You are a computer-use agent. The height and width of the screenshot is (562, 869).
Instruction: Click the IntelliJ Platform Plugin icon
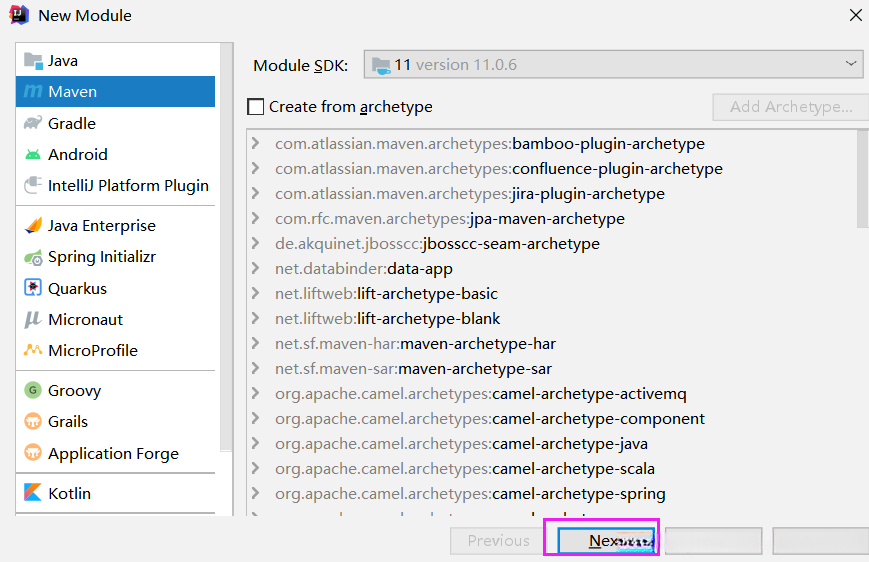click(33, 185)
